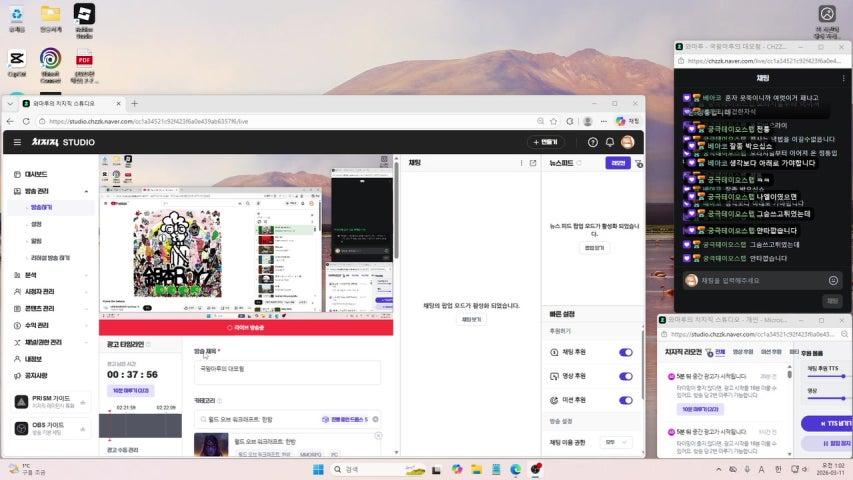
Task: Open 리허설 방송 하기 in the sidebar
Action: pos(50,257)
